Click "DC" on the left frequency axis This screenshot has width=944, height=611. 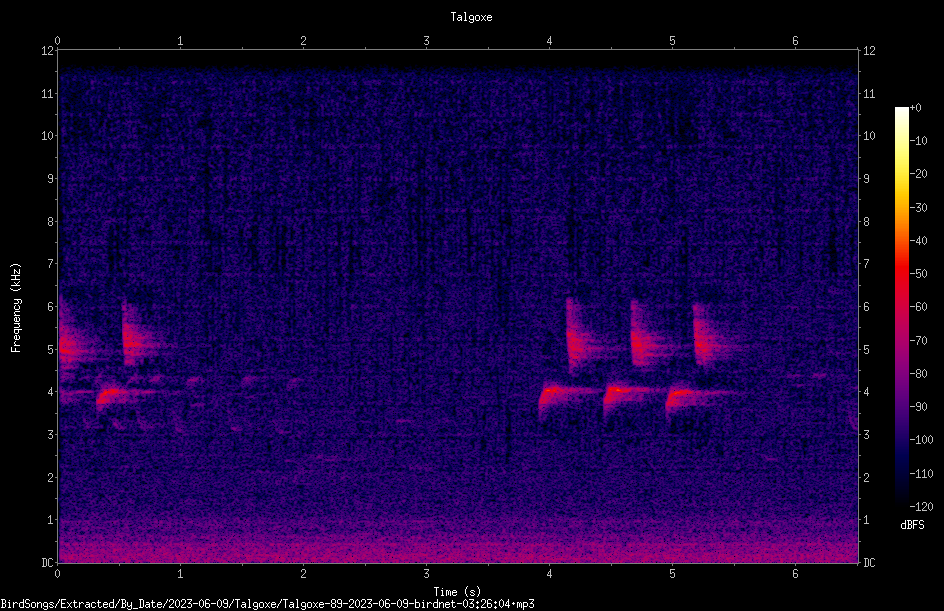(x=47, y=563)
